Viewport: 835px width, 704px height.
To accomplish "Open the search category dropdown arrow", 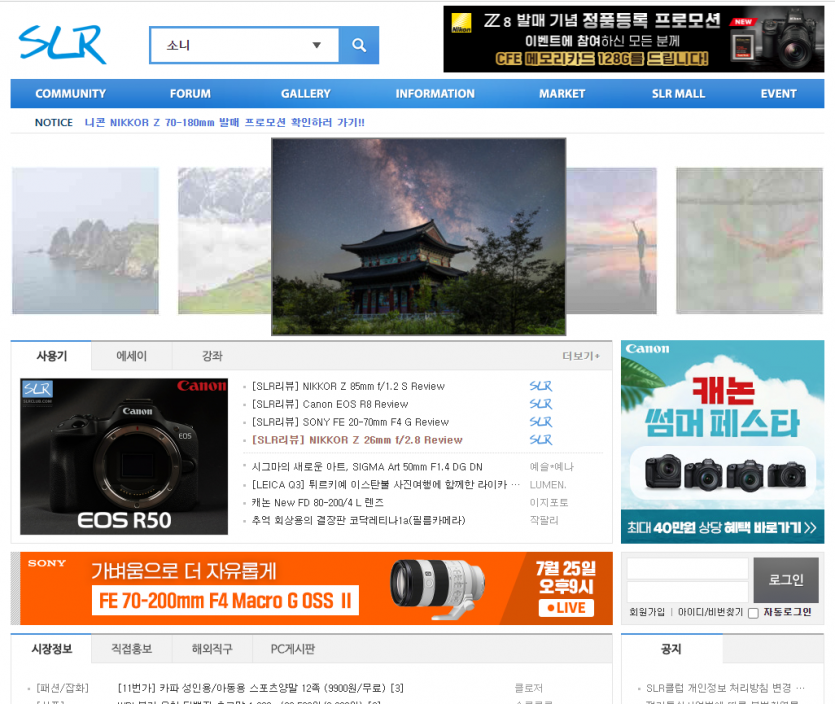I will (x=316, y=45).
